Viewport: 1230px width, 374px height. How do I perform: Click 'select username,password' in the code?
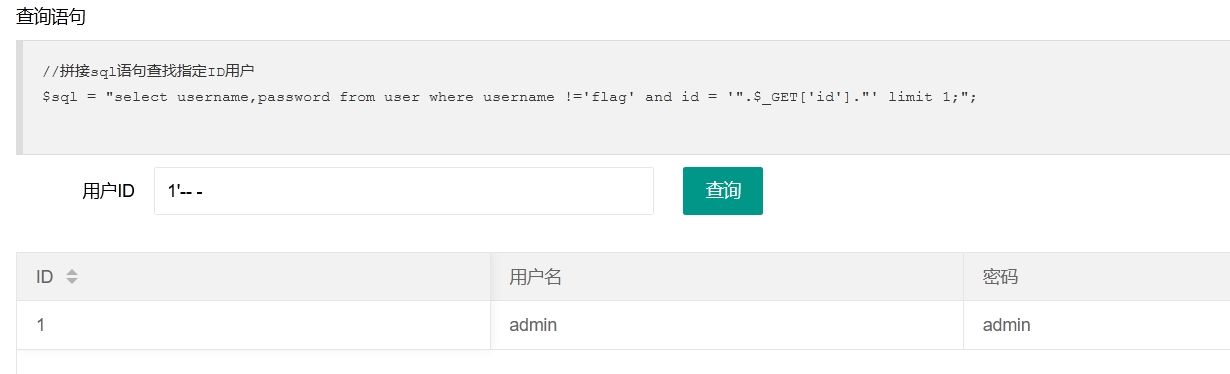coord(222,97)
